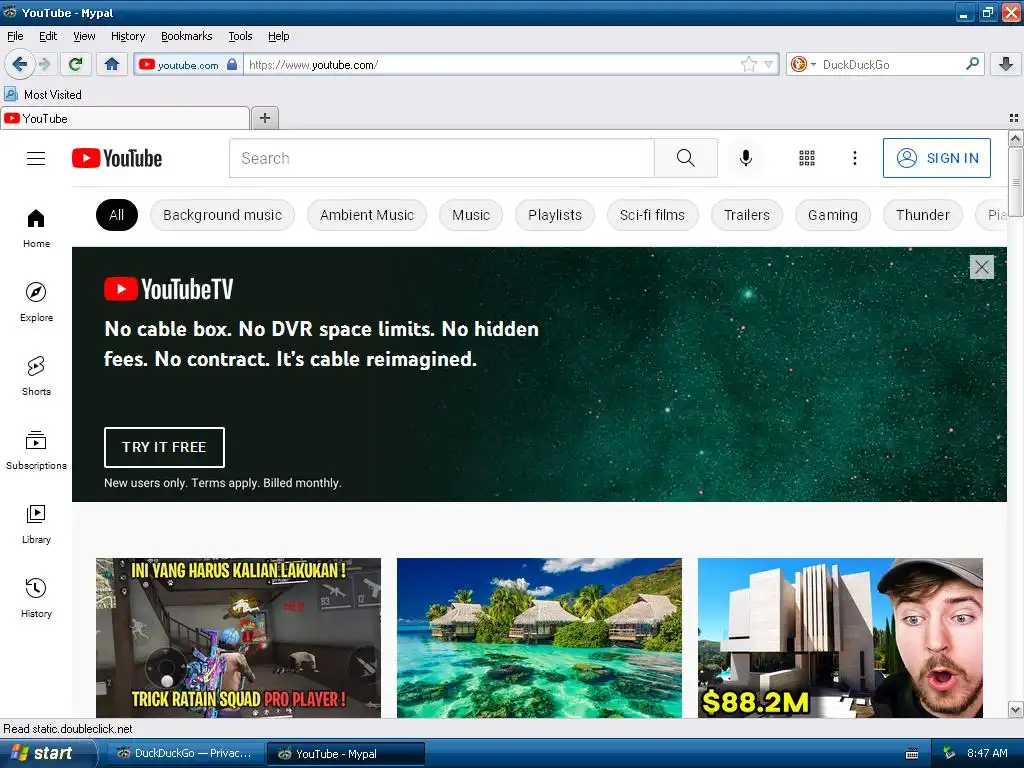This screenshot has width=1024, height=768.
Task: Open History in the sidebar
Action: [36, 598]
